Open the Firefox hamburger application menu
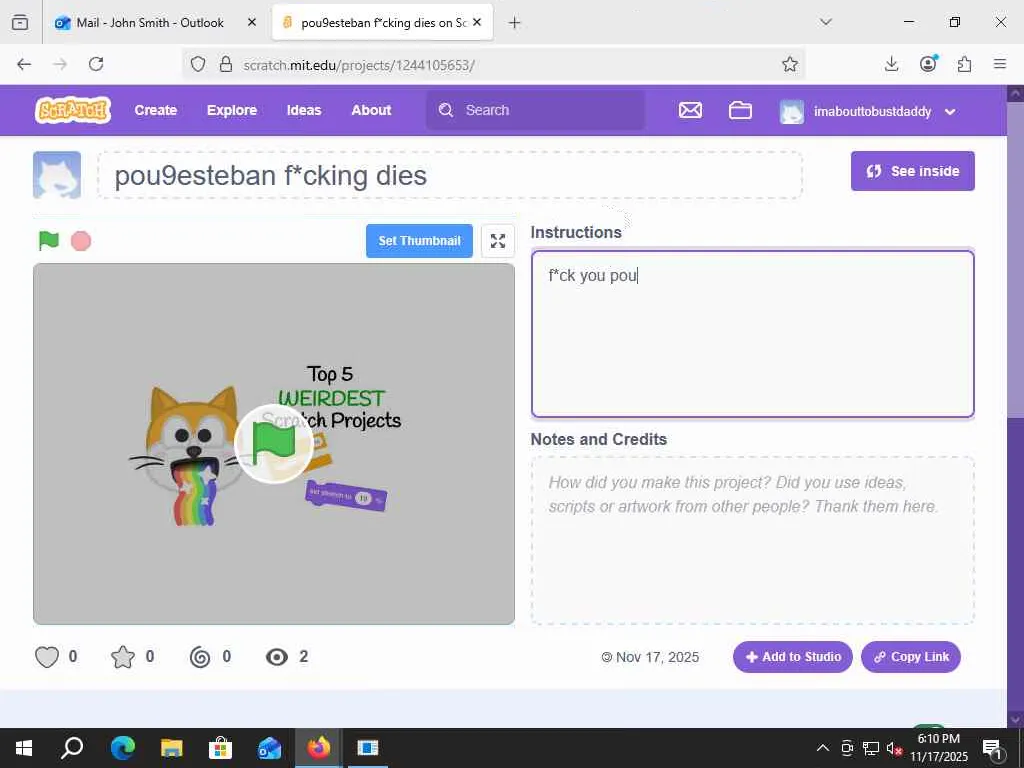Viewport: 1024px width, 768px height. click(1000, 64)
